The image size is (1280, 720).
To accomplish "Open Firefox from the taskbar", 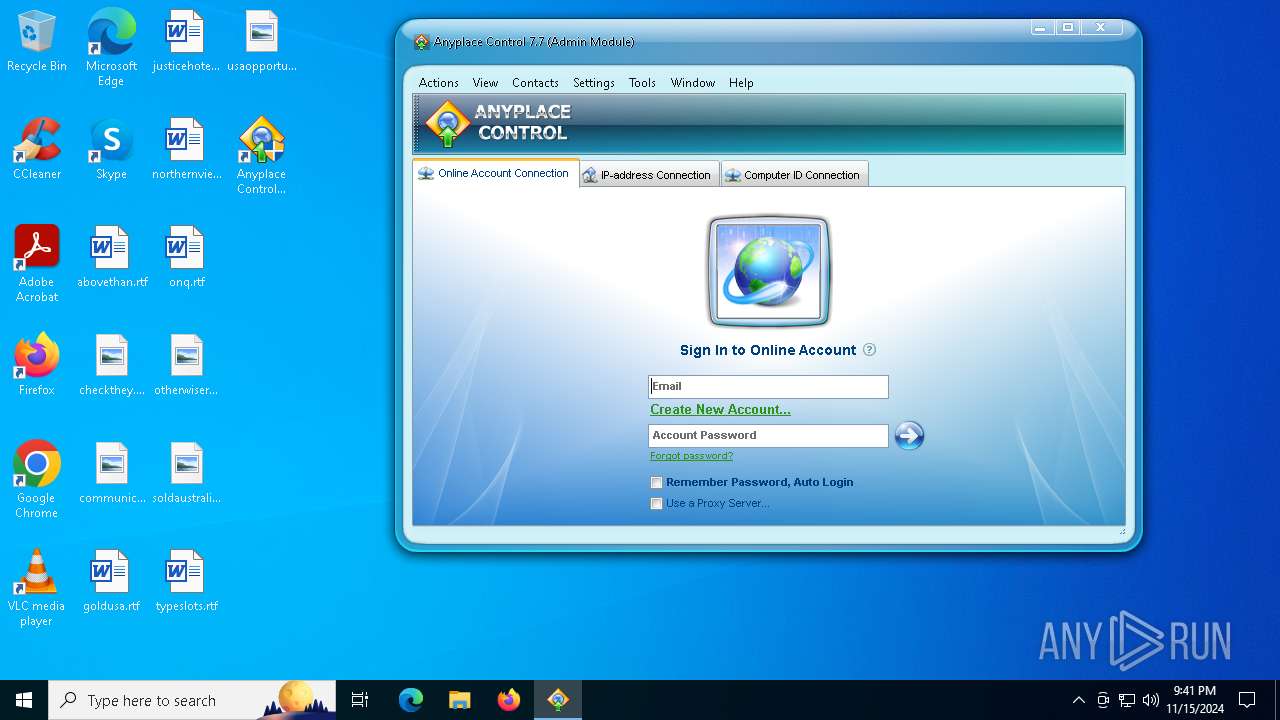I will 509,700.
